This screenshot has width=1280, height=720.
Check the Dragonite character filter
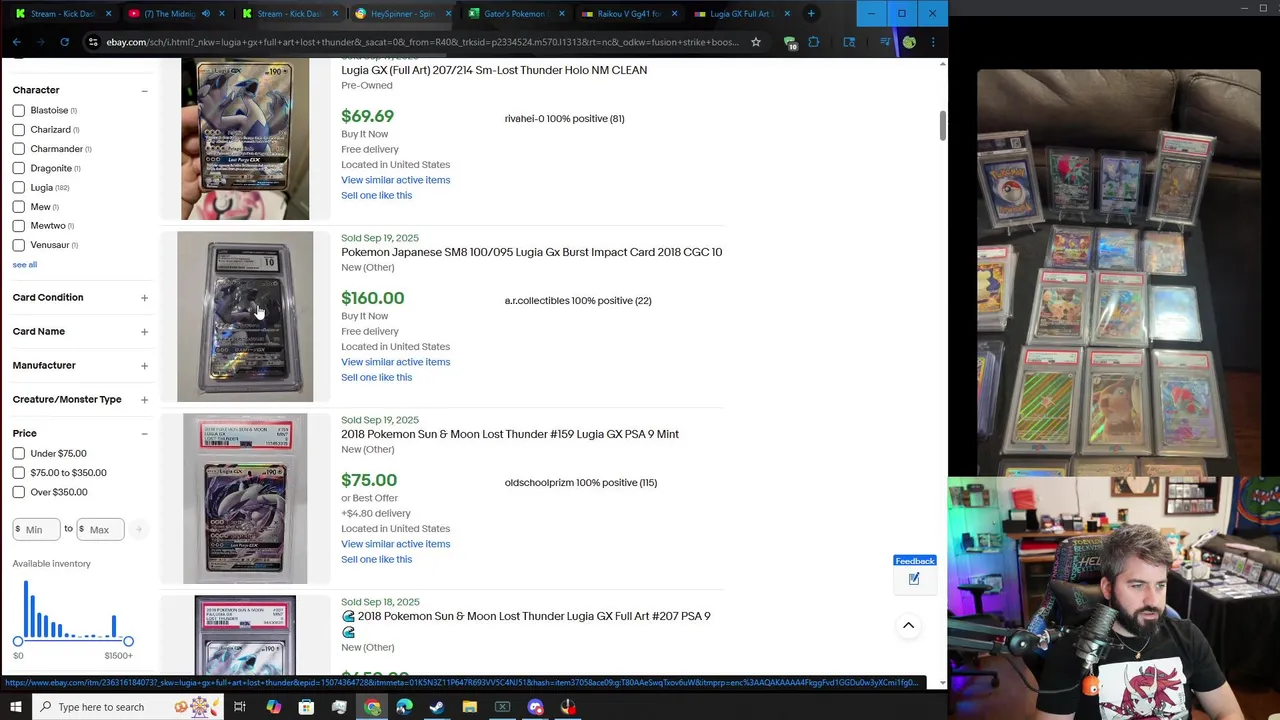(19, 169)
